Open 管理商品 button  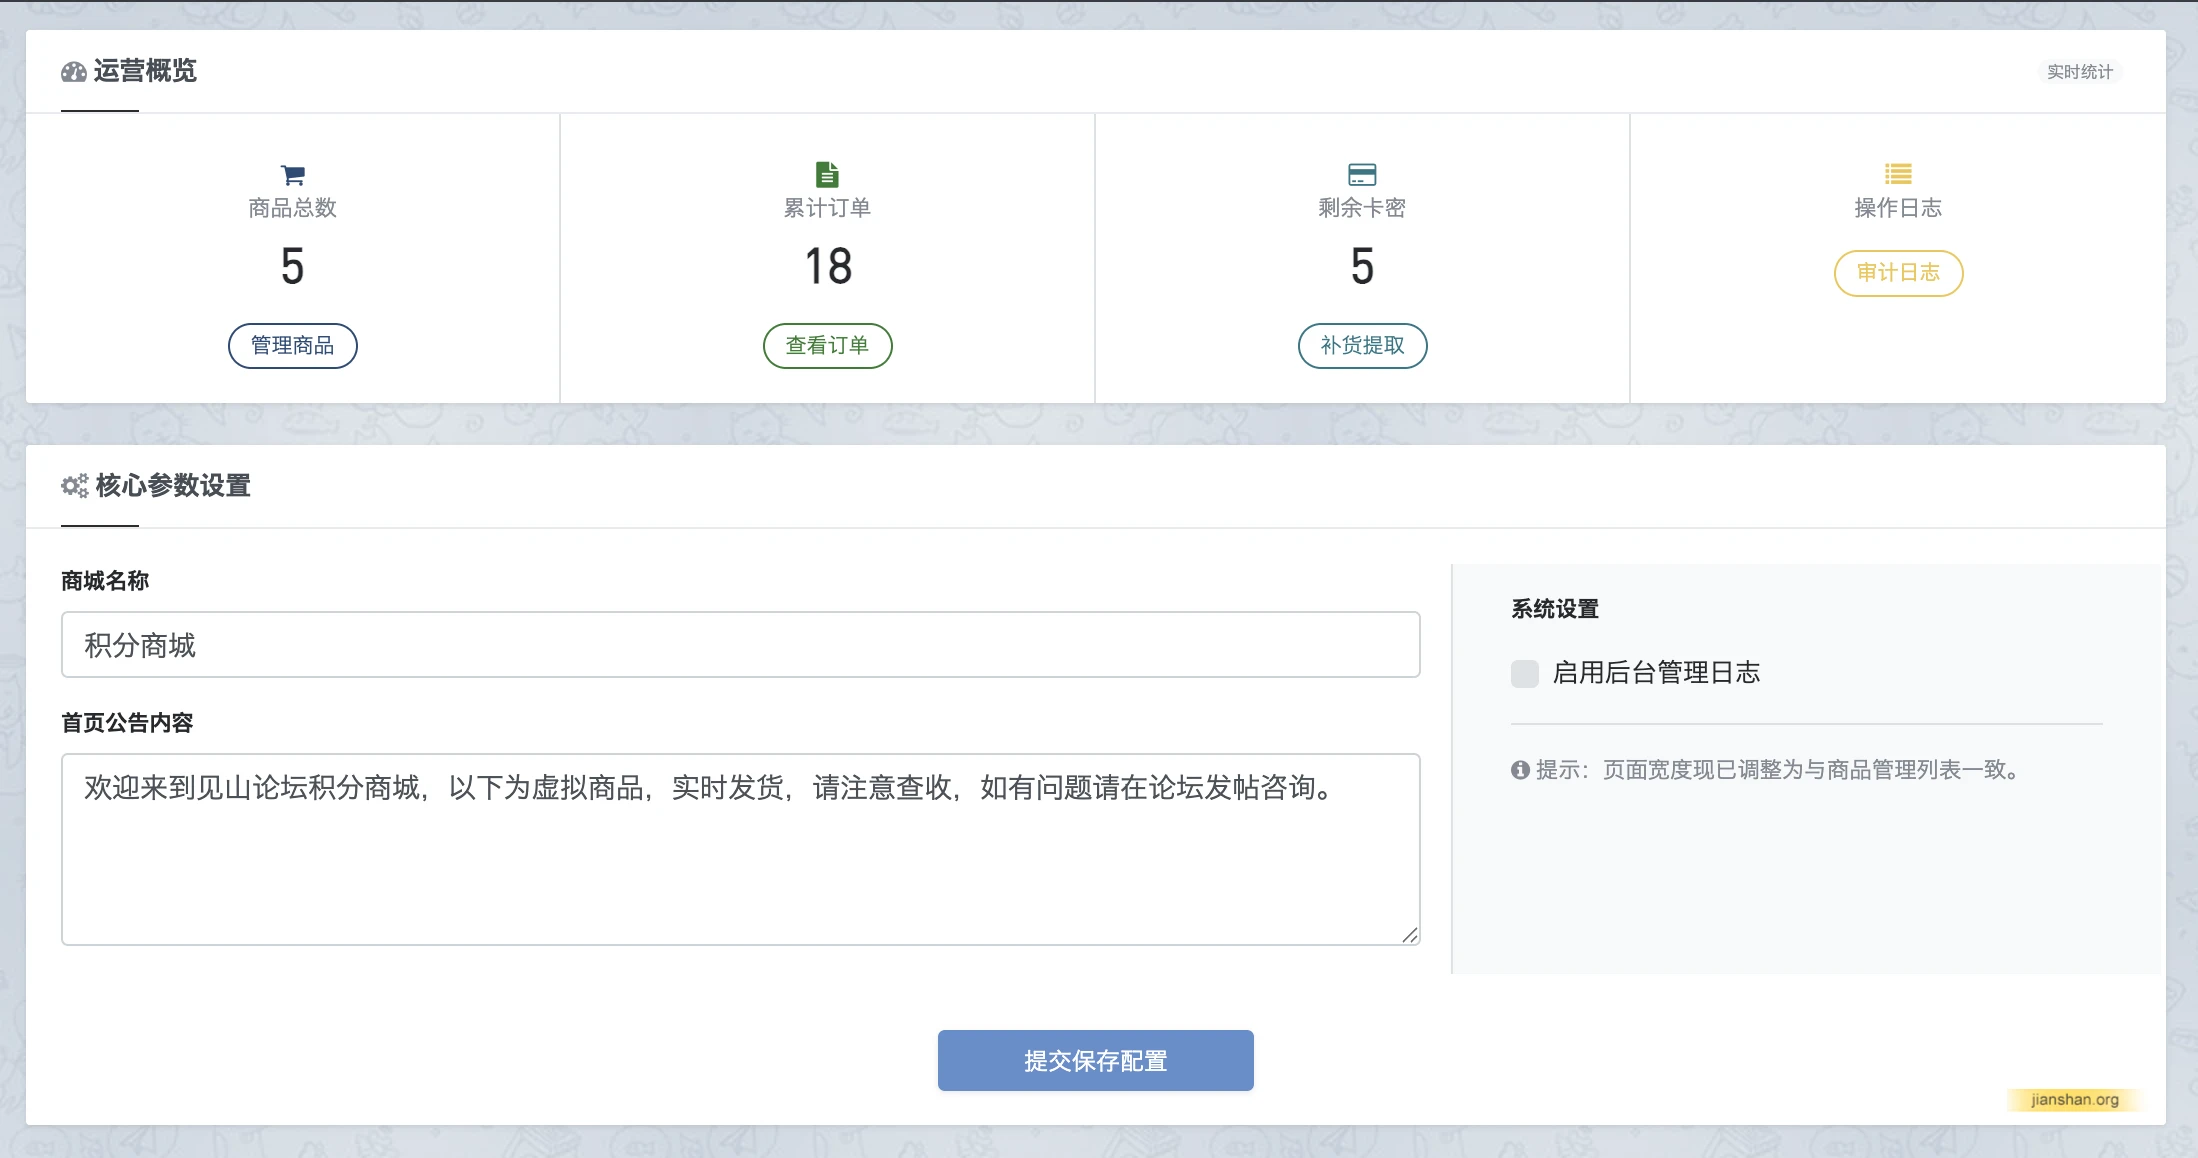click(293, 346)
